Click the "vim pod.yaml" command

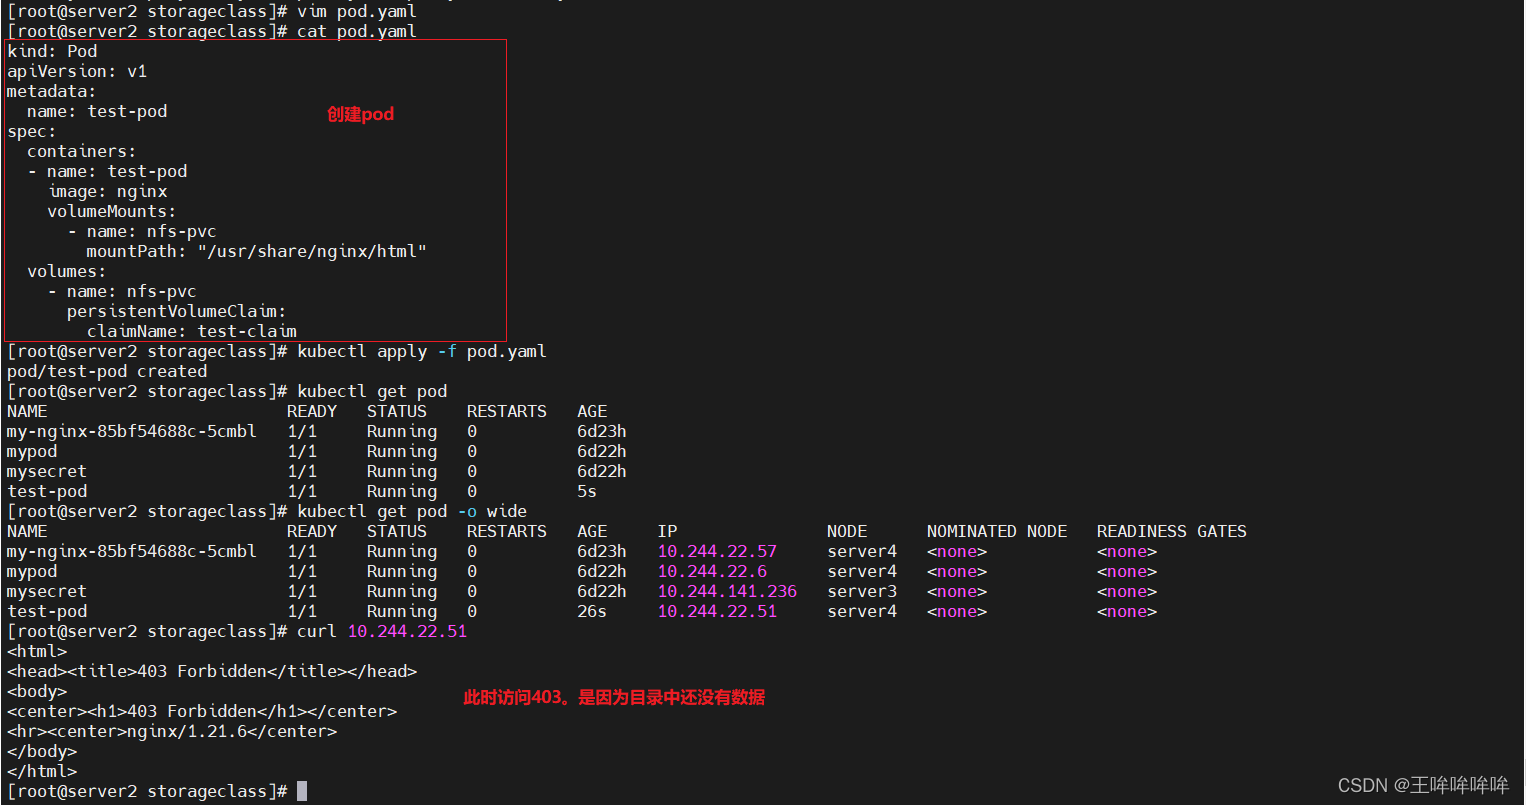pos(357,11)
